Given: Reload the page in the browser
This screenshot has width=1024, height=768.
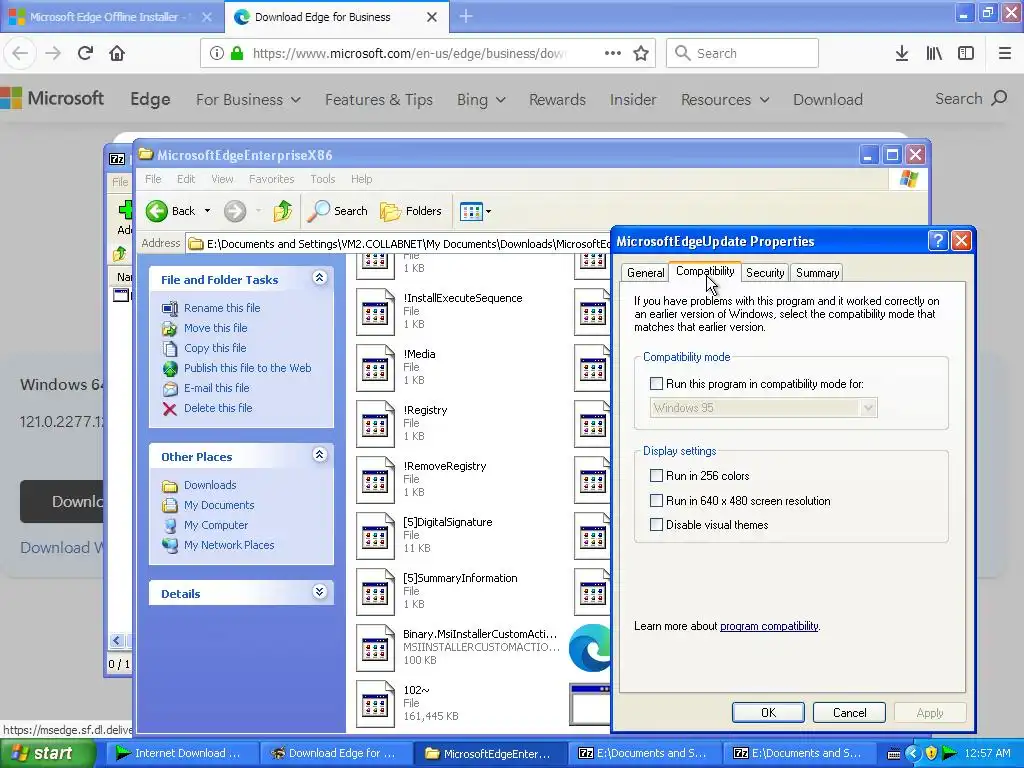Looking at the screenshot, I should click(85, 53).
